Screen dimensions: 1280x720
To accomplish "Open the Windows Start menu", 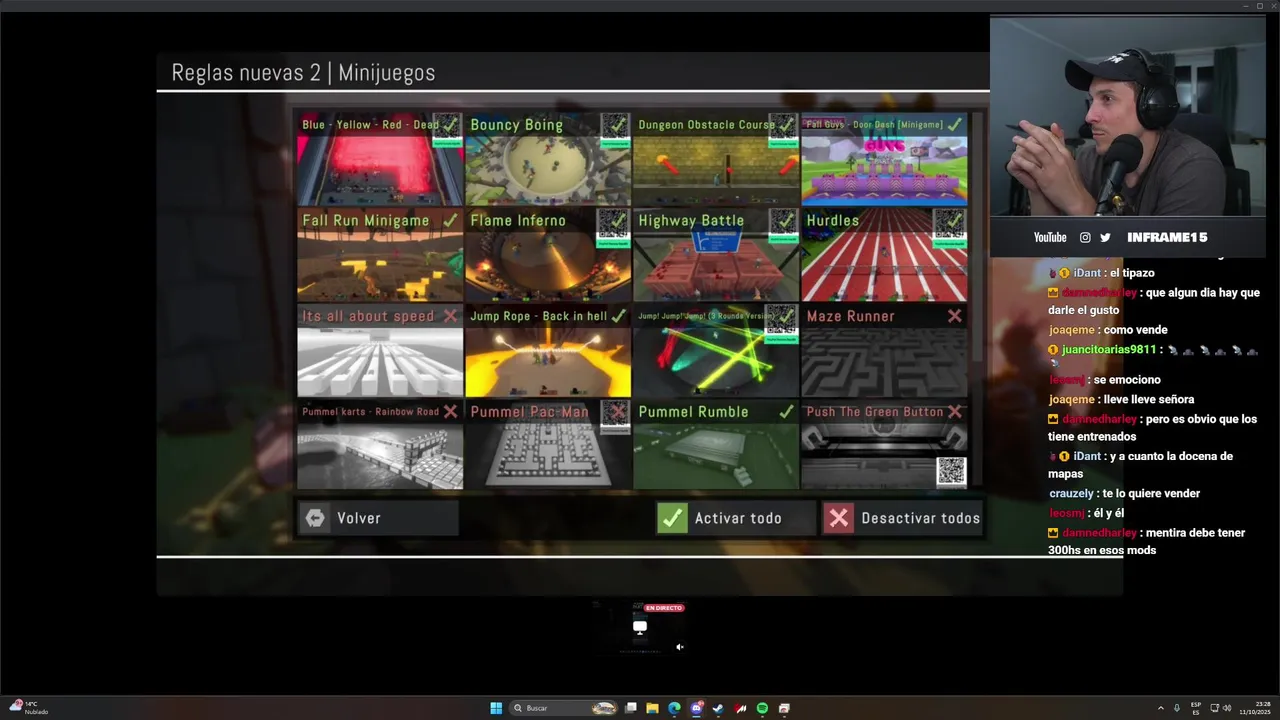I will pos(496,708).
